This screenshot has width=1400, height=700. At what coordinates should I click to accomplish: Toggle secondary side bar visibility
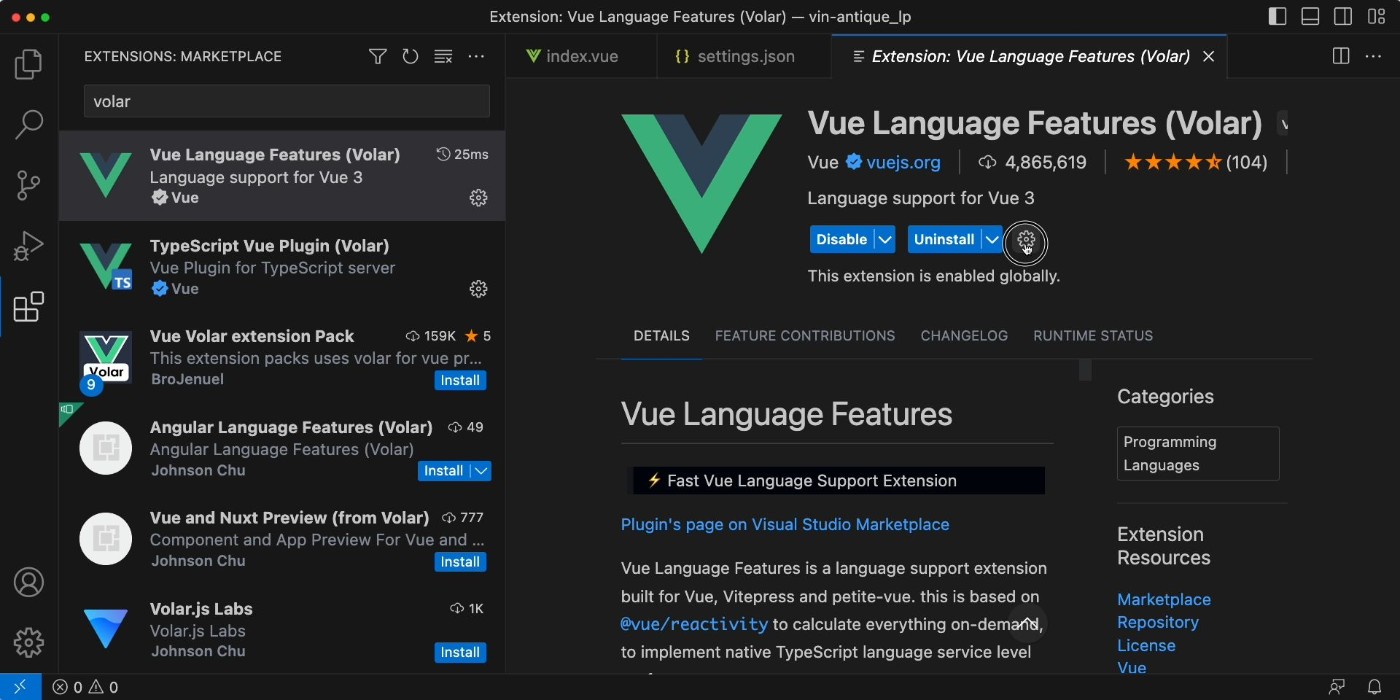[1343, 17]
